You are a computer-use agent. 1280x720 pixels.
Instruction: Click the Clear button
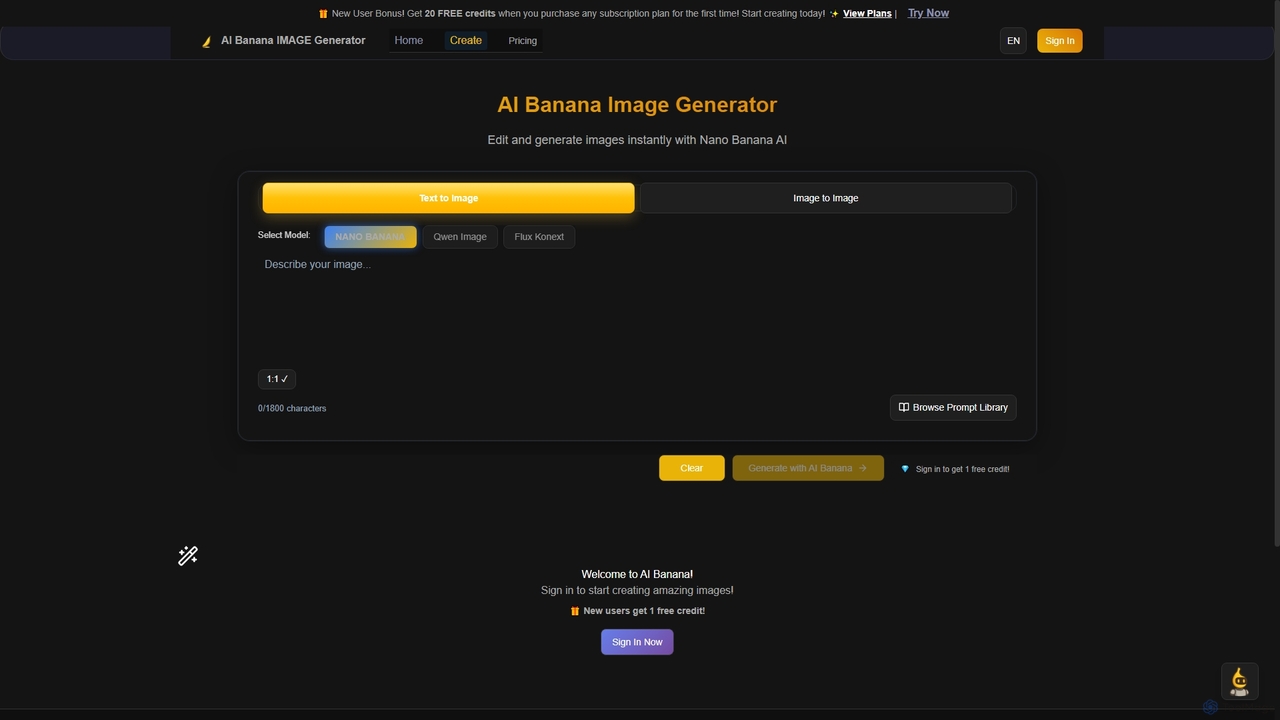[692, 468]
